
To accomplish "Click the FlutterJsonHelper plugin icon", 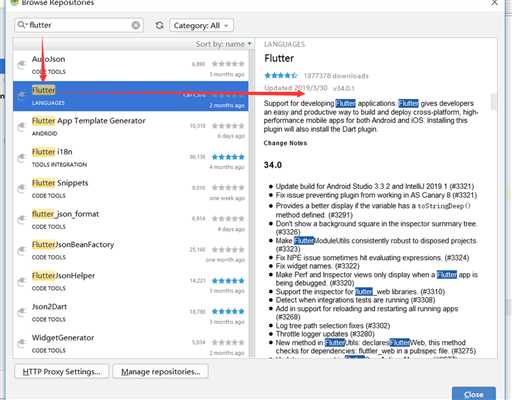I will [x=22, y=282].
